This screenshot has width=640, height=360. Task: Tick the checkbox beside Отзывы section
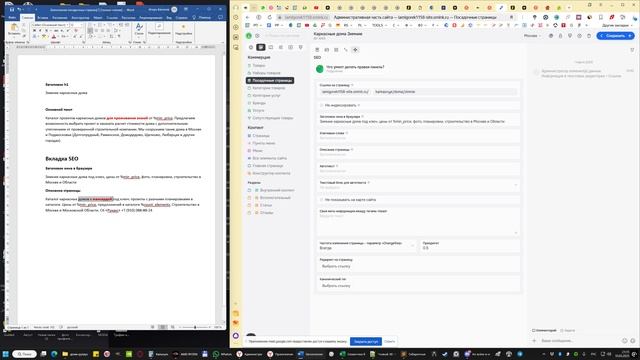pos(249,213)
